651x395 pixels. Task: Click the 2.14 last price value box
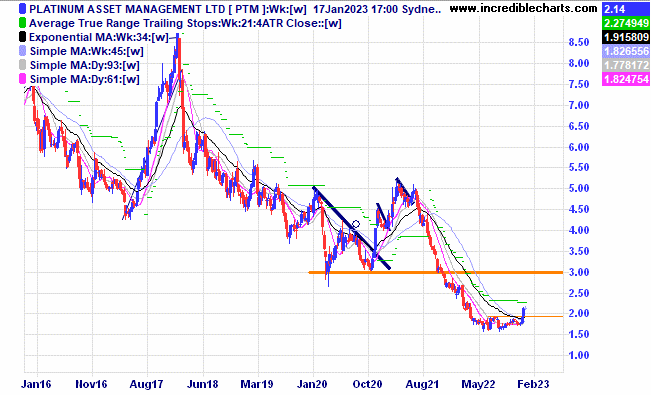click(x=626, y=9)
